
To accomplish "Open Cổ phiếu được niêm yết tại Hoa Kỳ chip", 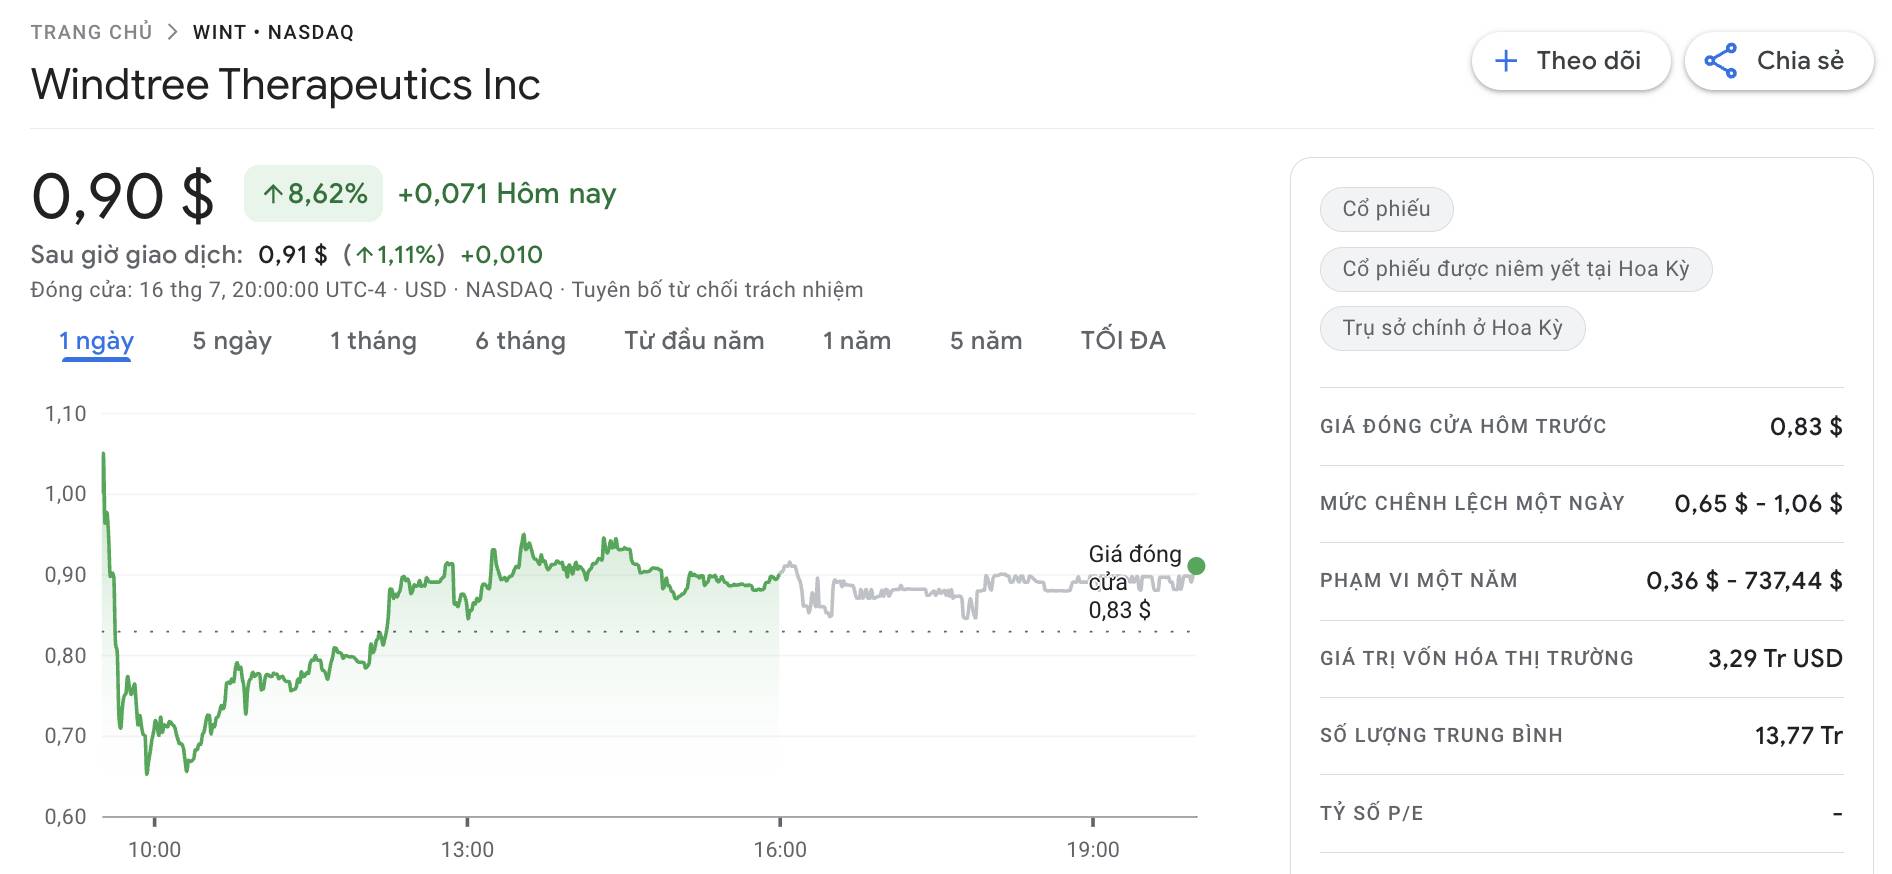I will pyautogui.click(x=1515, y=269).
